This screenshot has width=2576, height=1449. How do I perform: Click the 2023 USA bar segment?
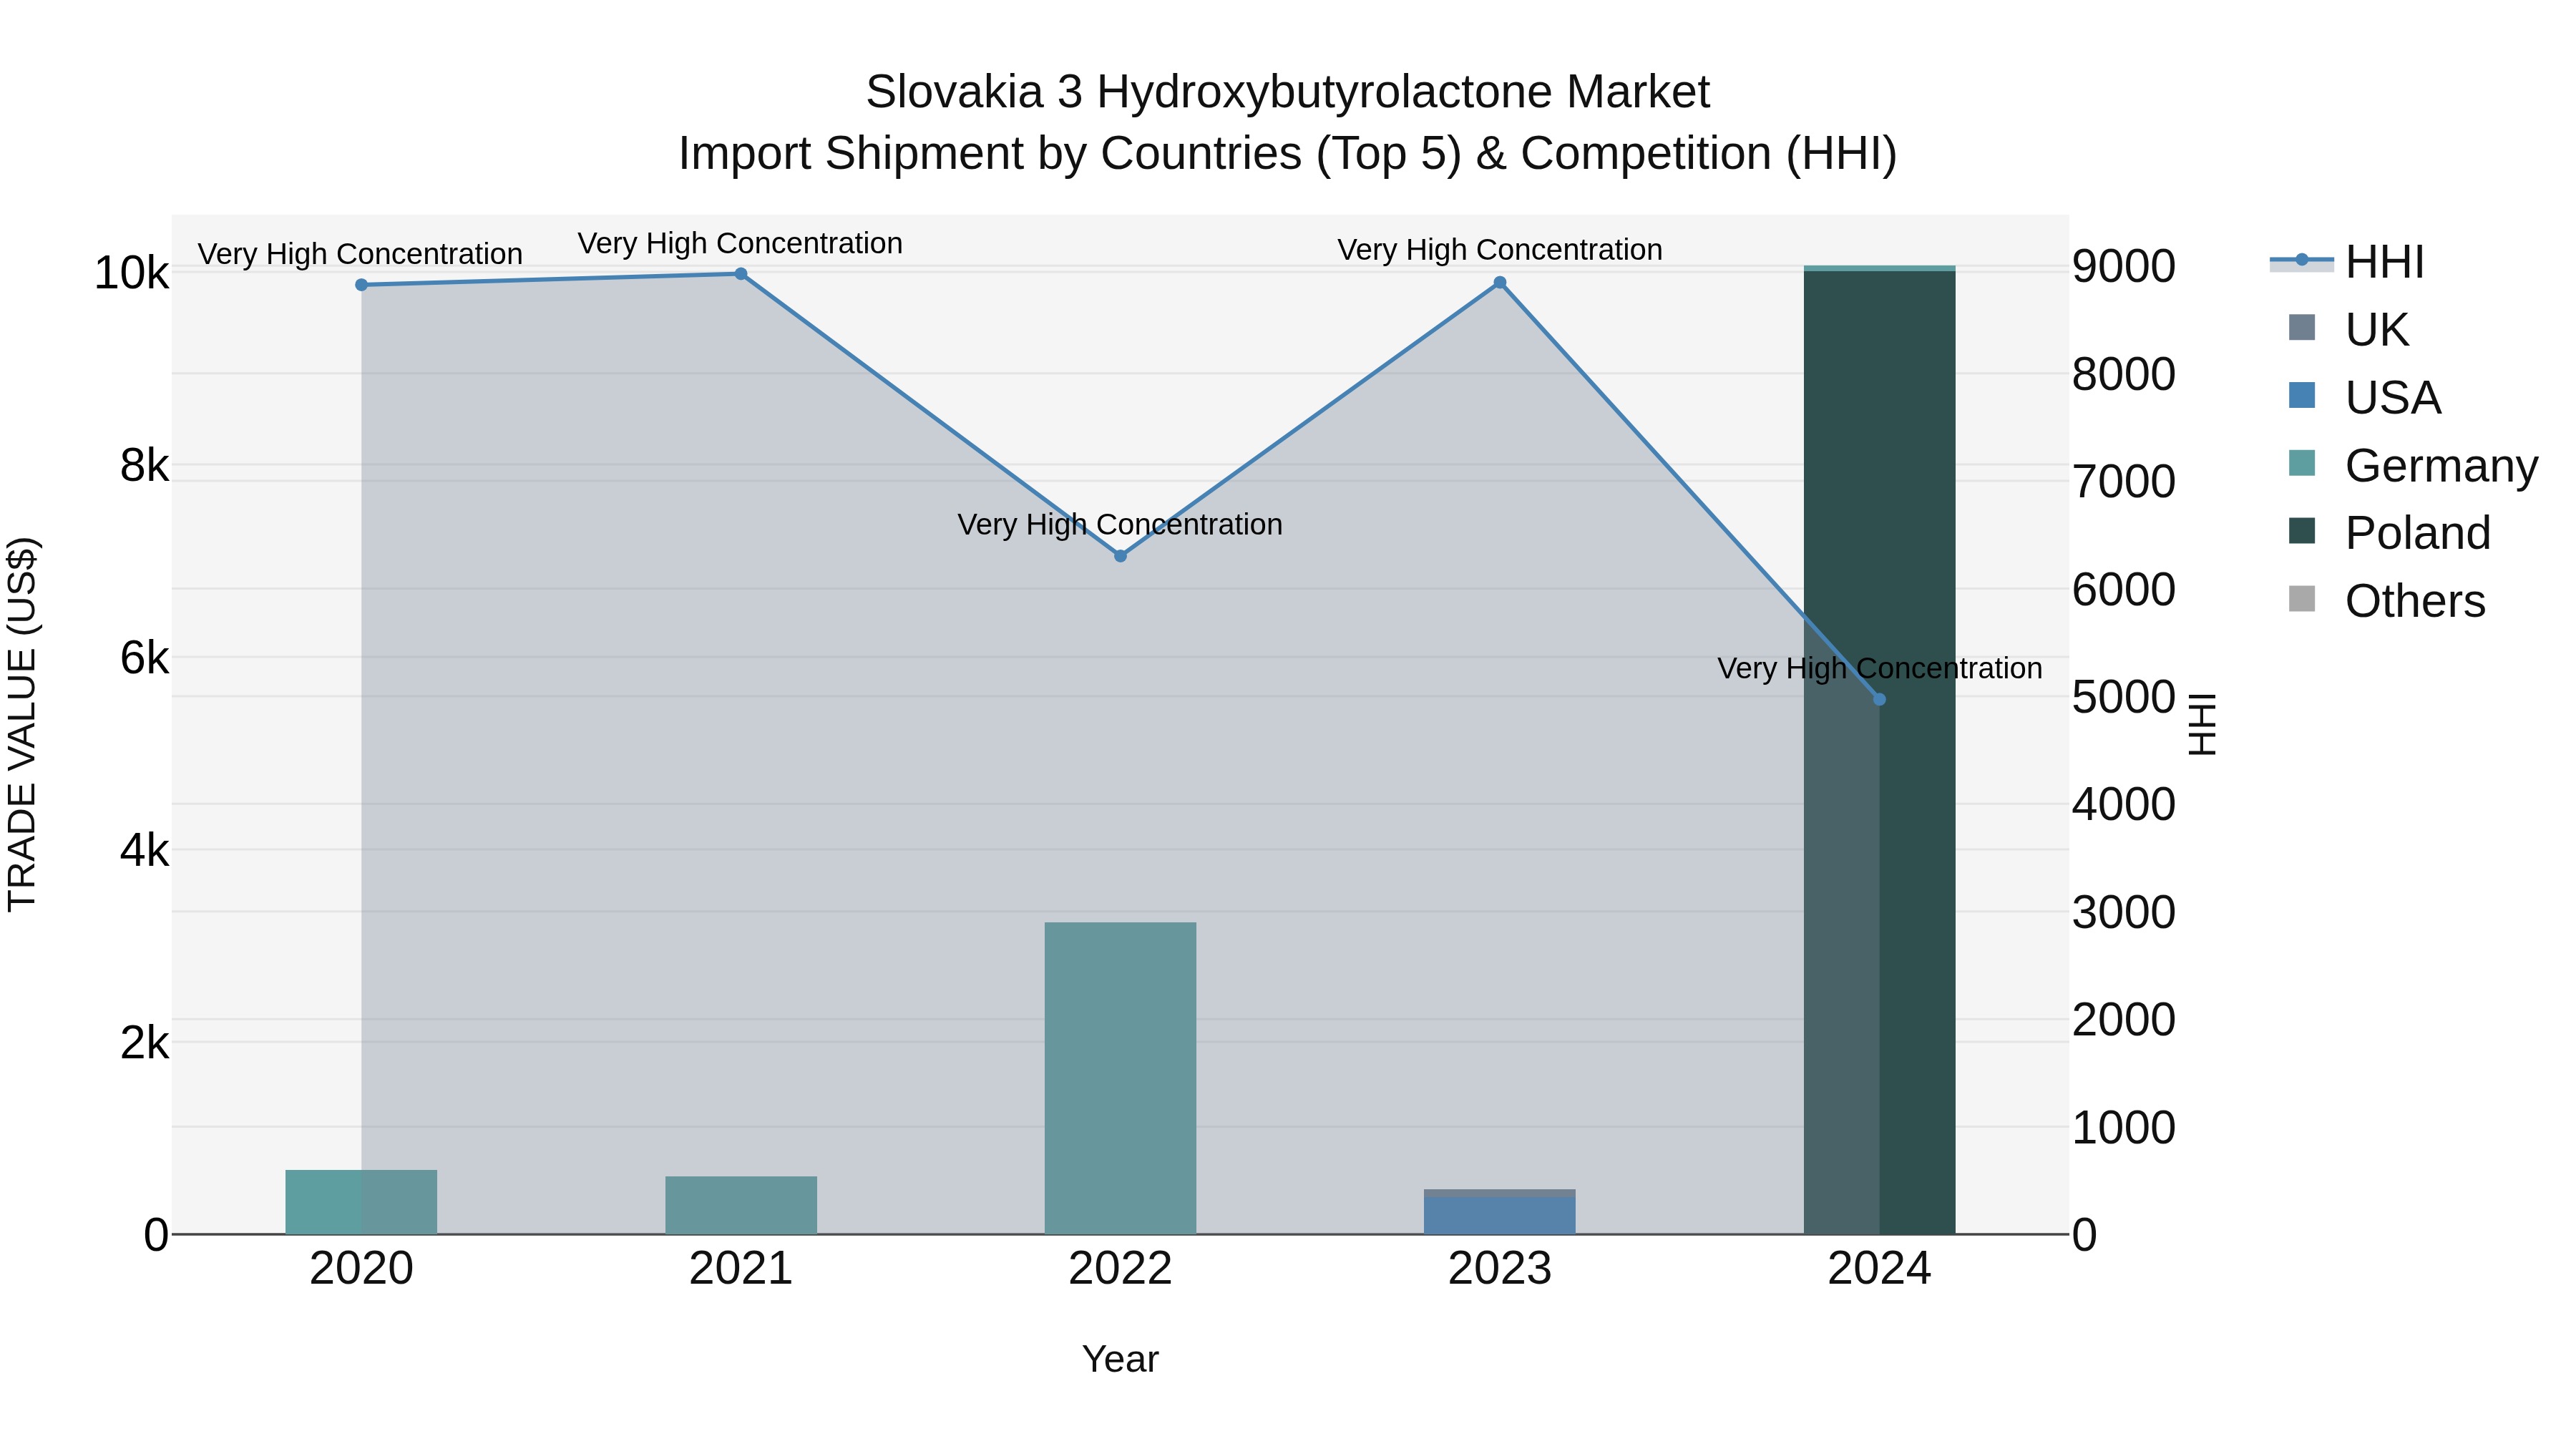click(x=1500, y=1215)
